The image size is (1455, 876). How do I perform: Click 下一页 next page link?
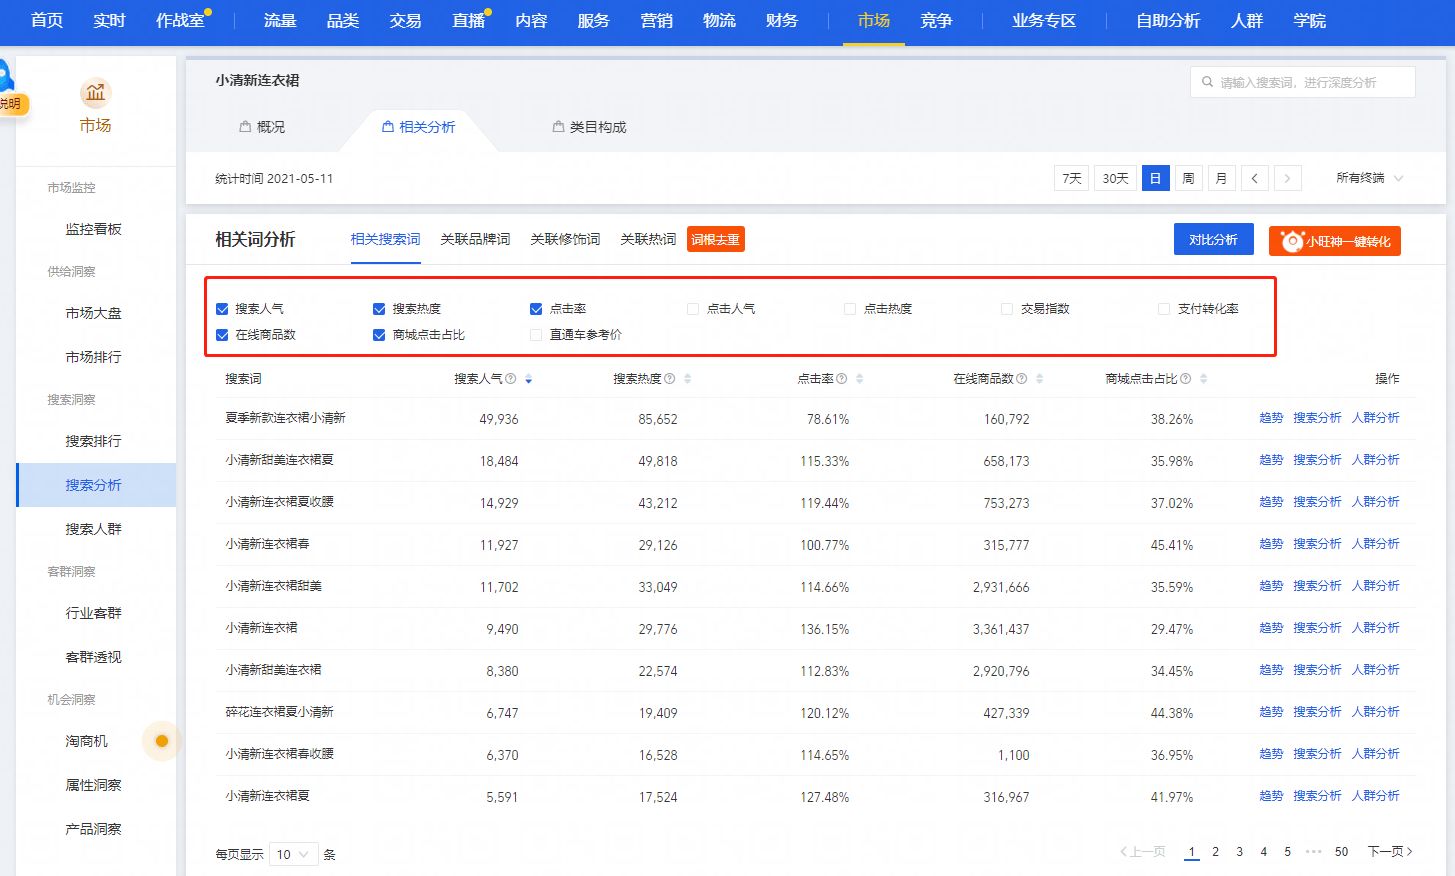pos(1390,852)
